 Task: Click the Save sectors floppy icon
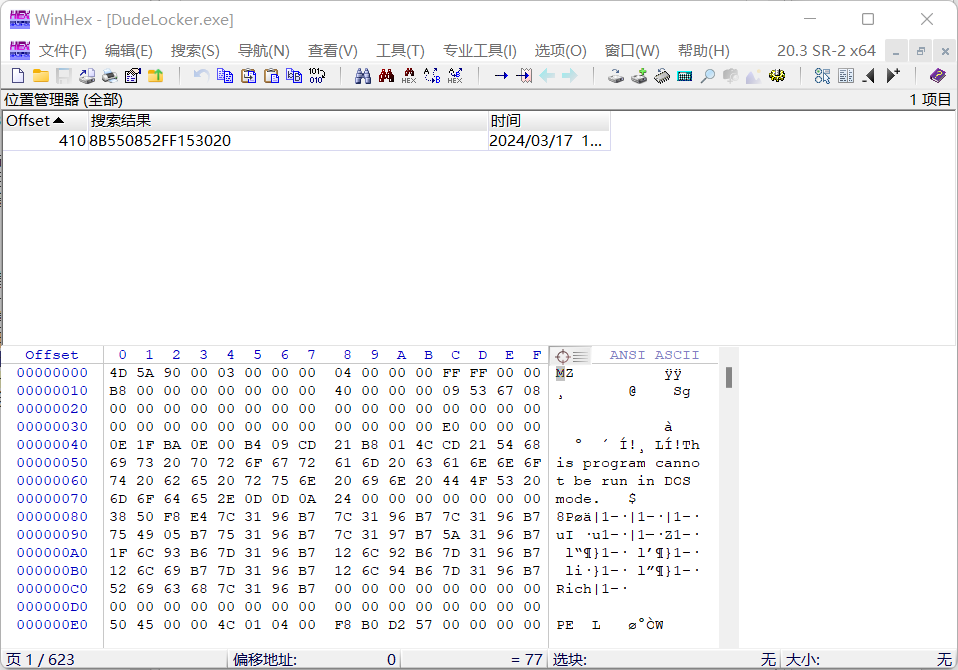click(64, 76)
